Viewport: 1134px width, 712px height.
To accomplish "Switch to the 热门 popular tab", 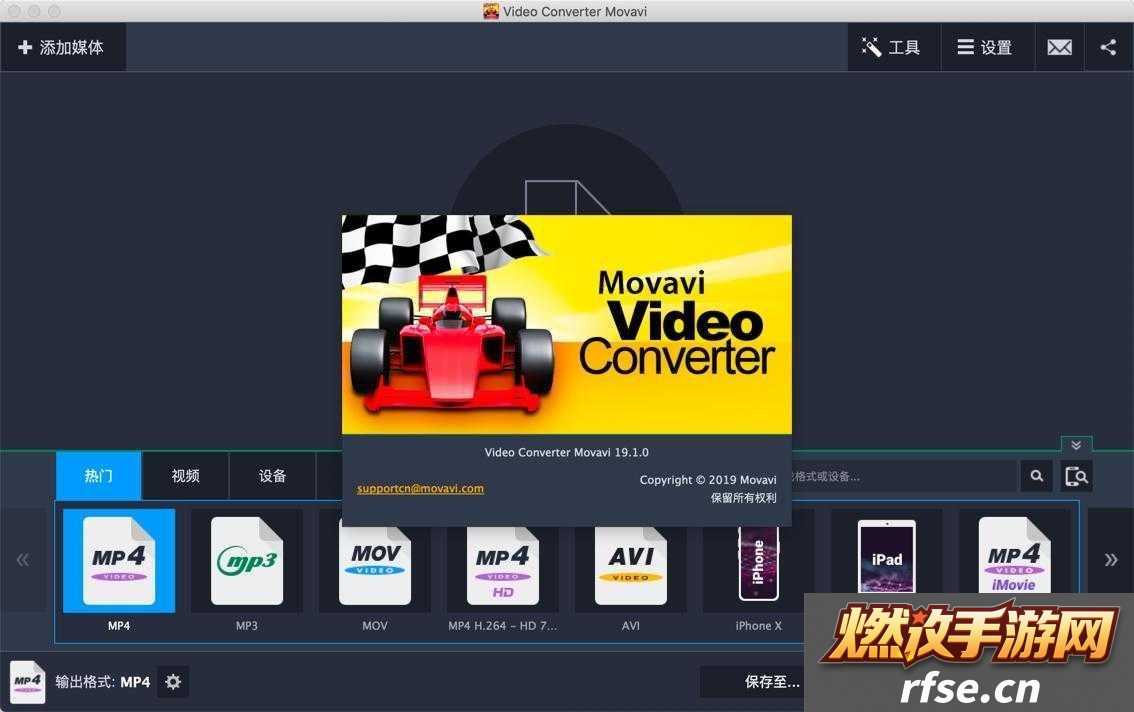I will click(x=98, y=475).
